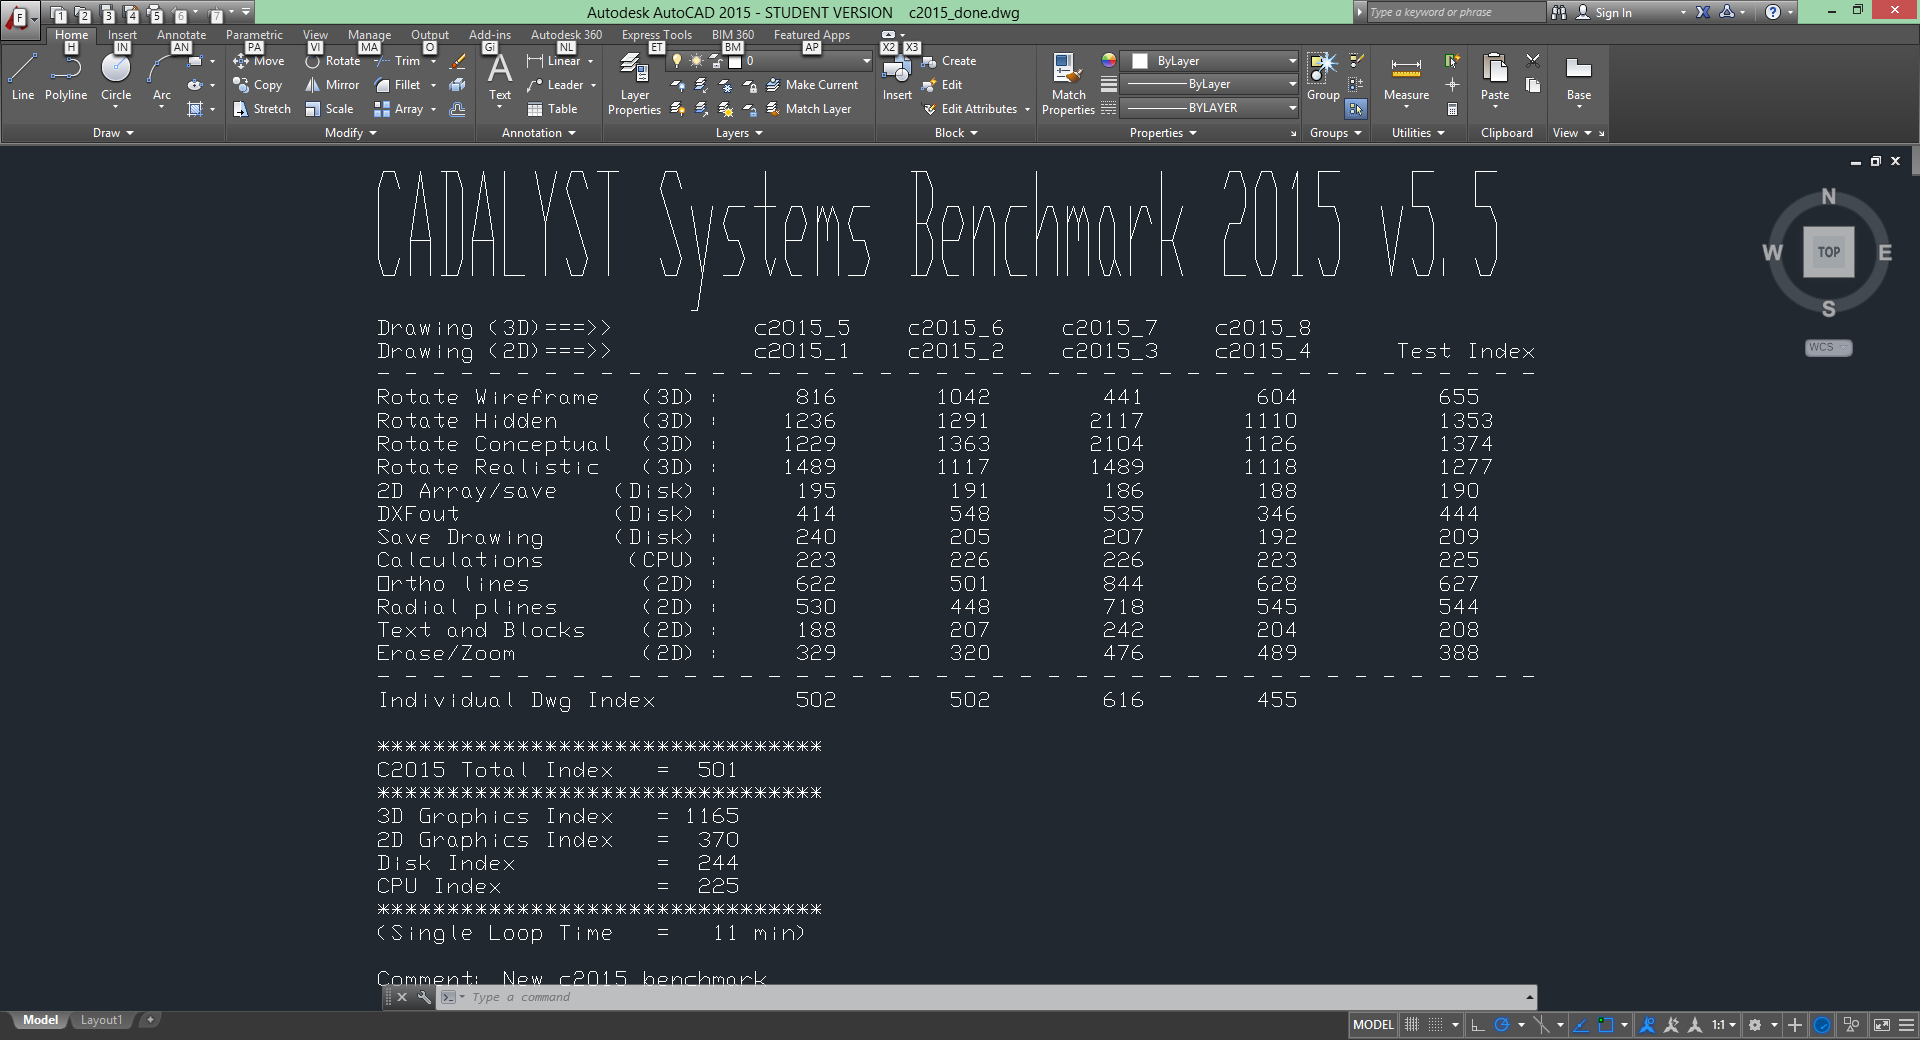
Task: Toggle polar tracking in status bar
Action: click(x=1502, y=1025)
